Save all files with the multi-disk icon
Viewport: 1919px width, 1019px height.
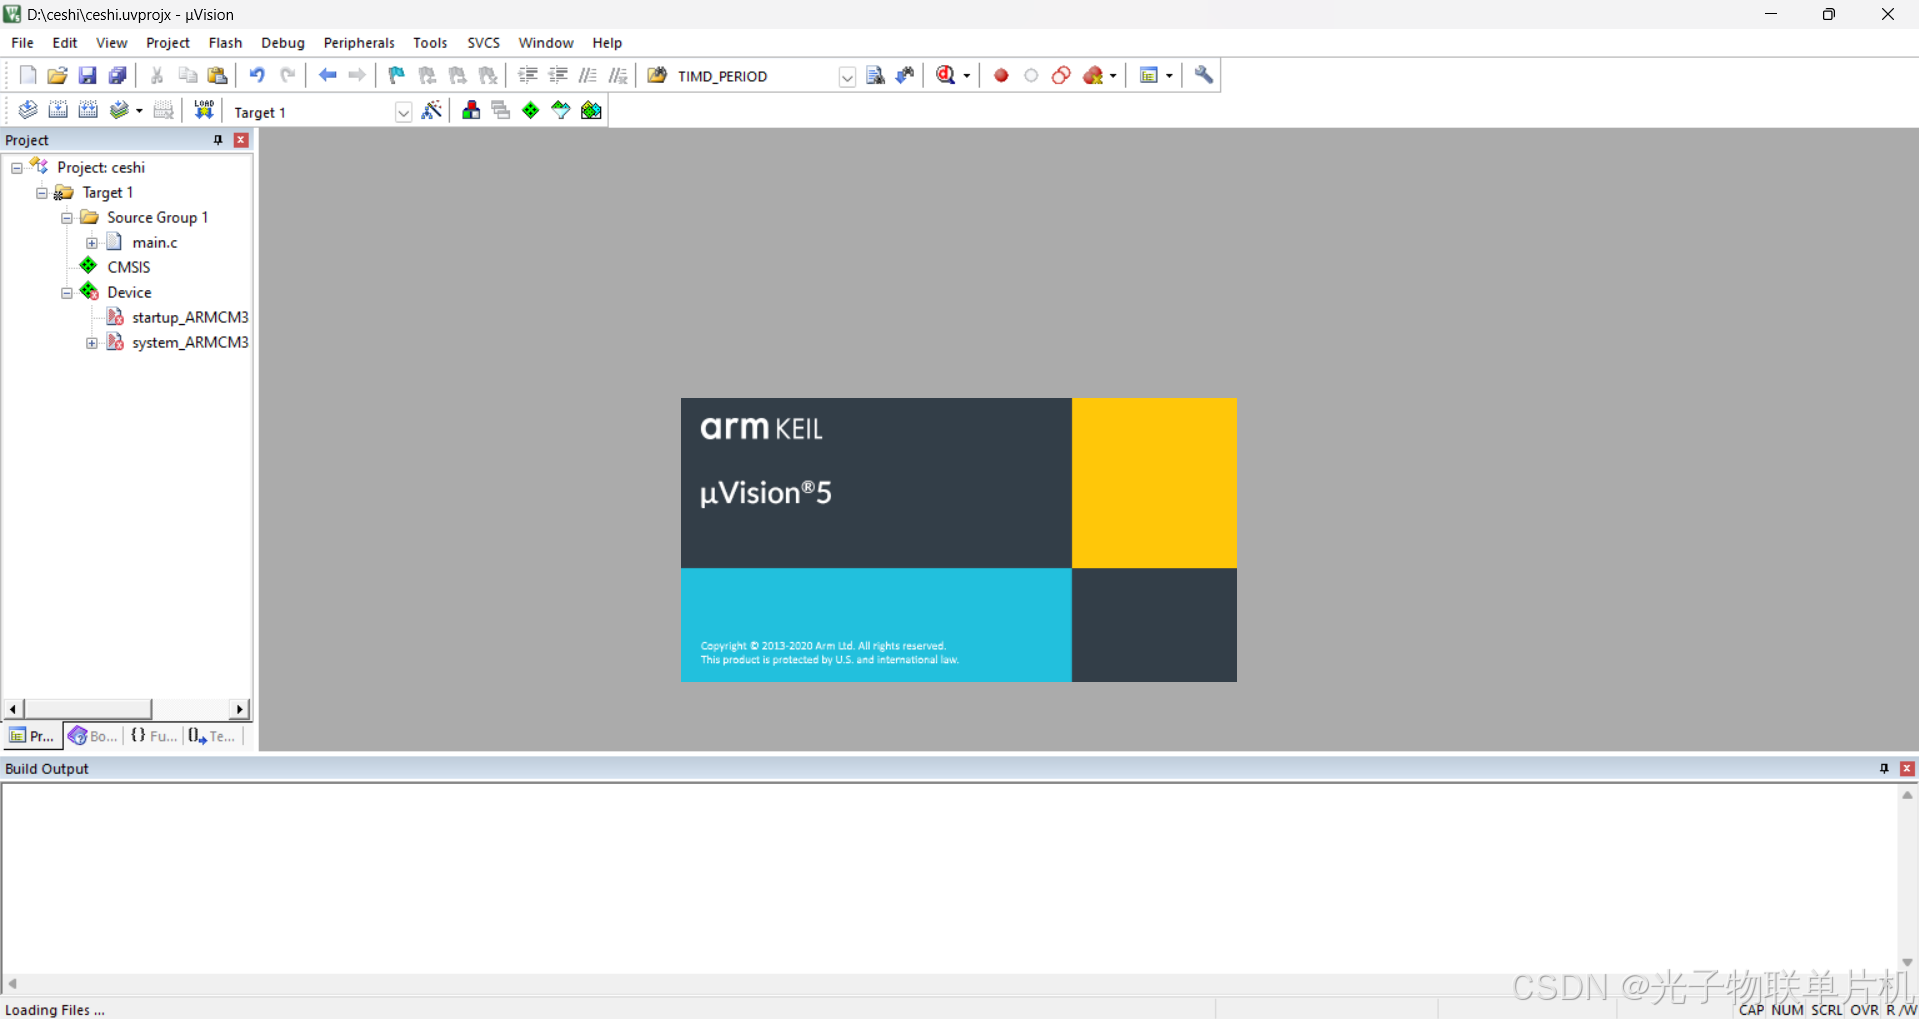click(118, 75)
